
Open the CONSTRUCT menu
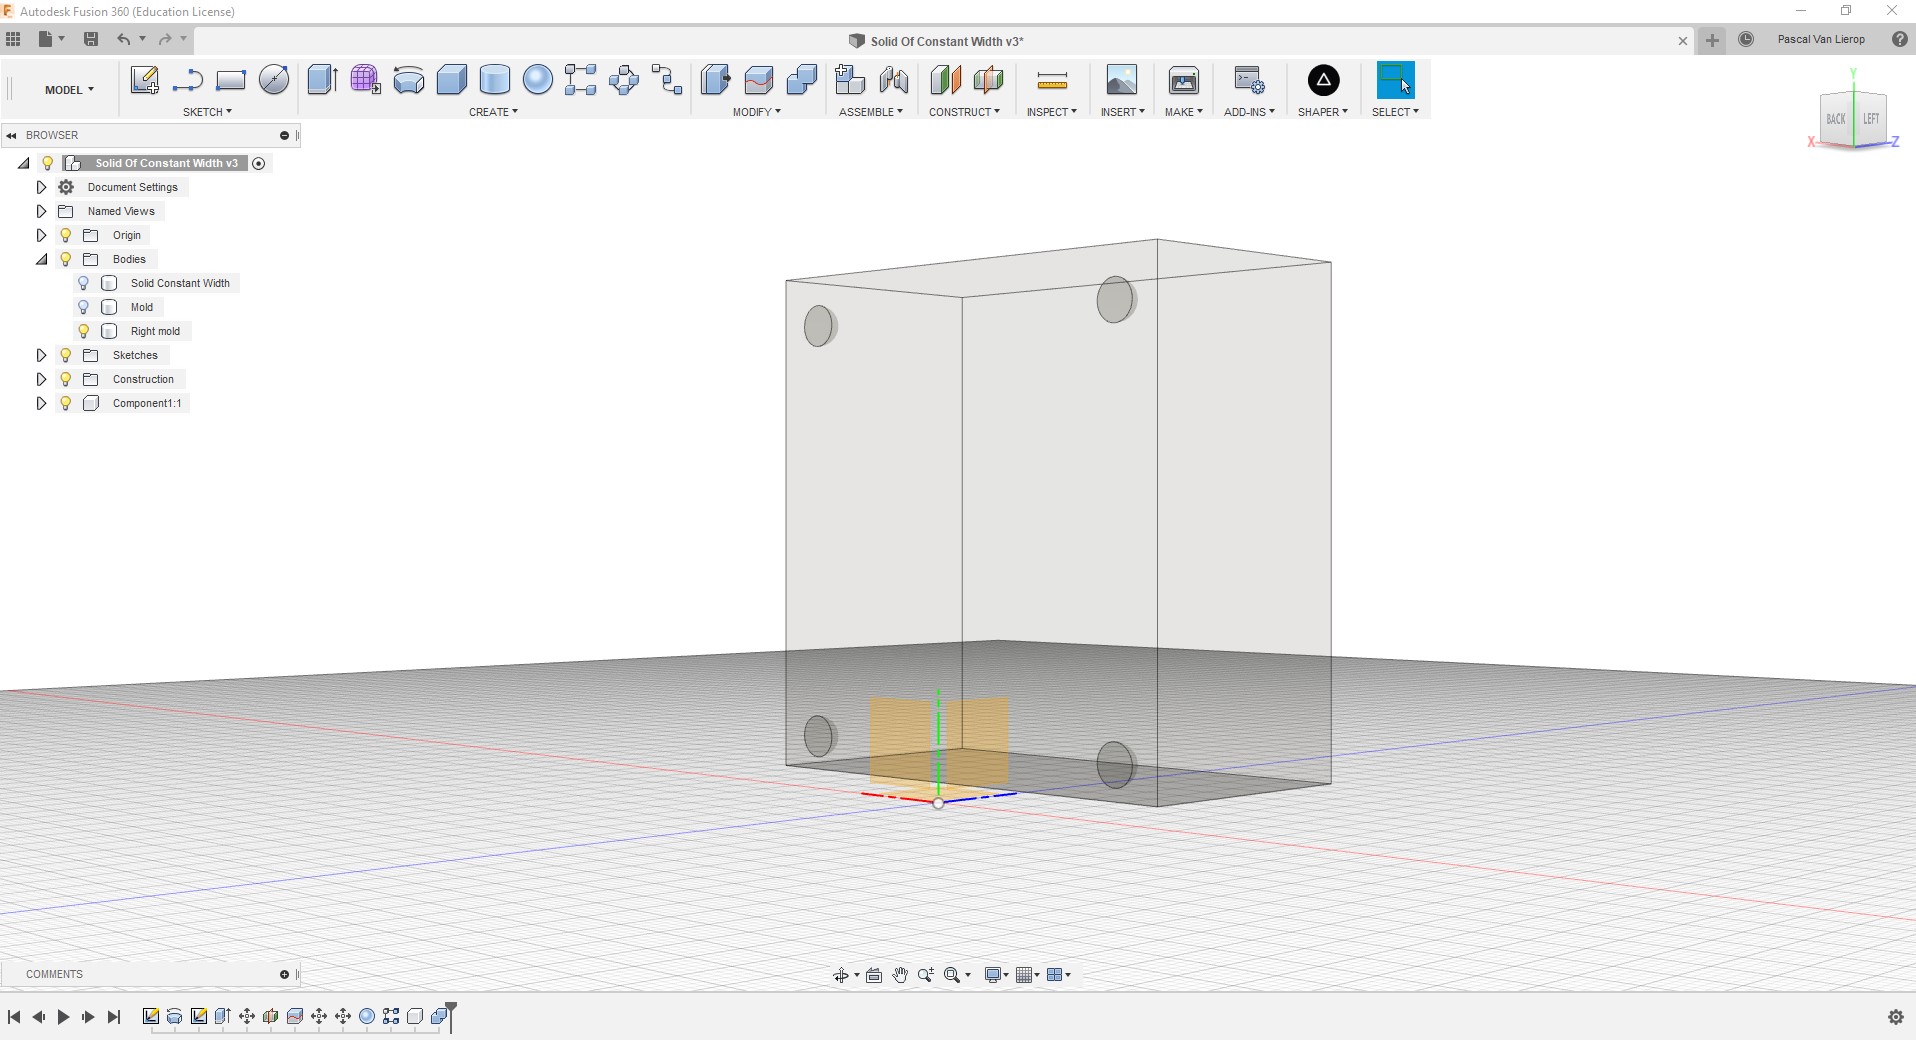point(964,112)
